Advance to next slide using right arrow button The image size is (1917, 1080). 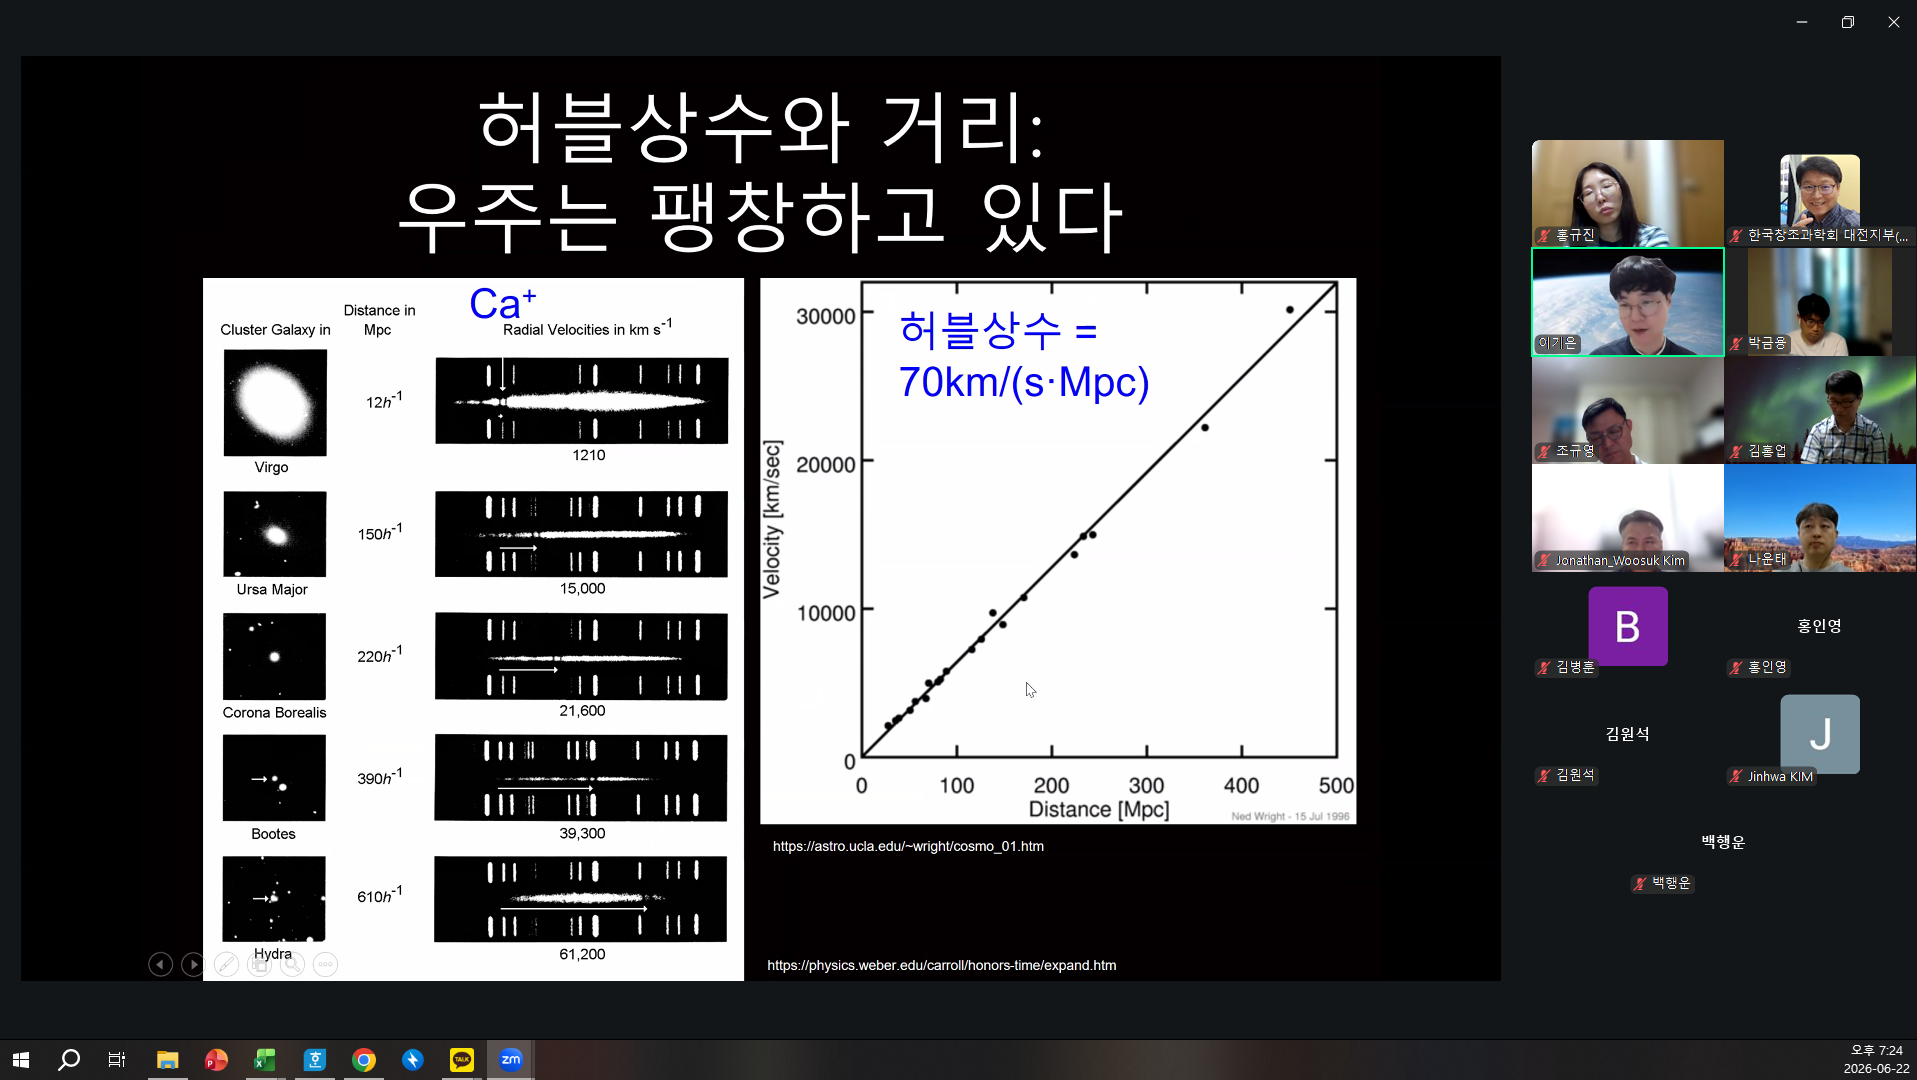pos(193,964)
